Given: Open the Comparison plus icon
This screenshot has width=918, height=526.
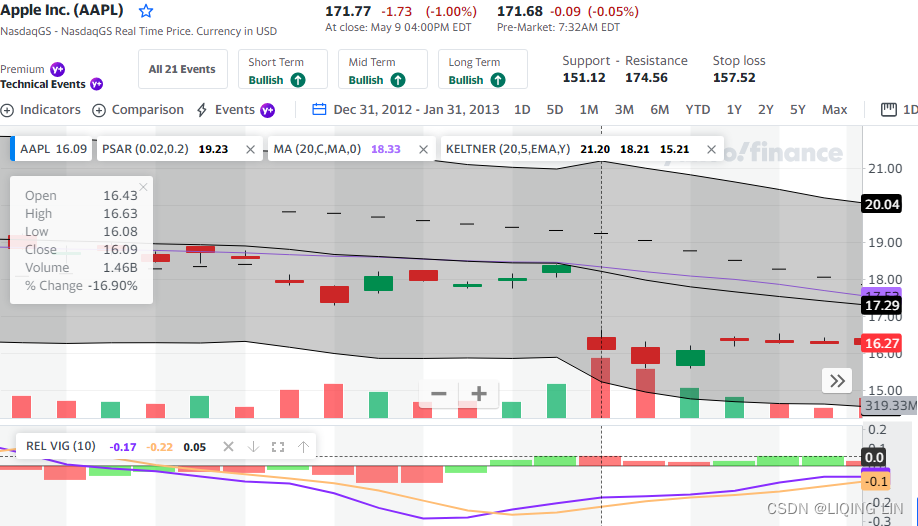Looking at the screenshot, I should (99, 110).
